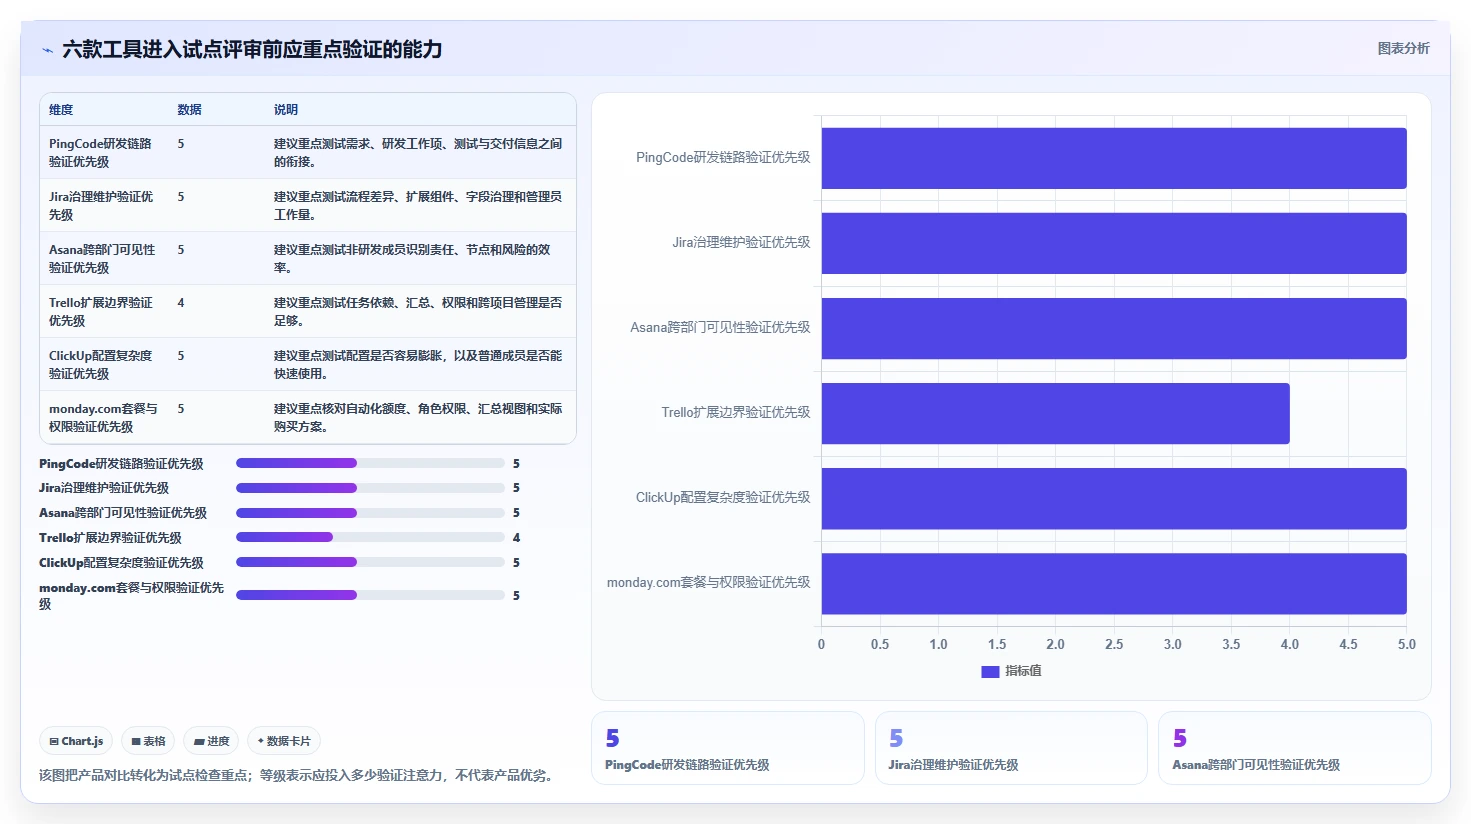The width and height of the screenshot is (1471, 824).
Task: Select the 数据卡片 tag chip
Action: pos(284,741)
